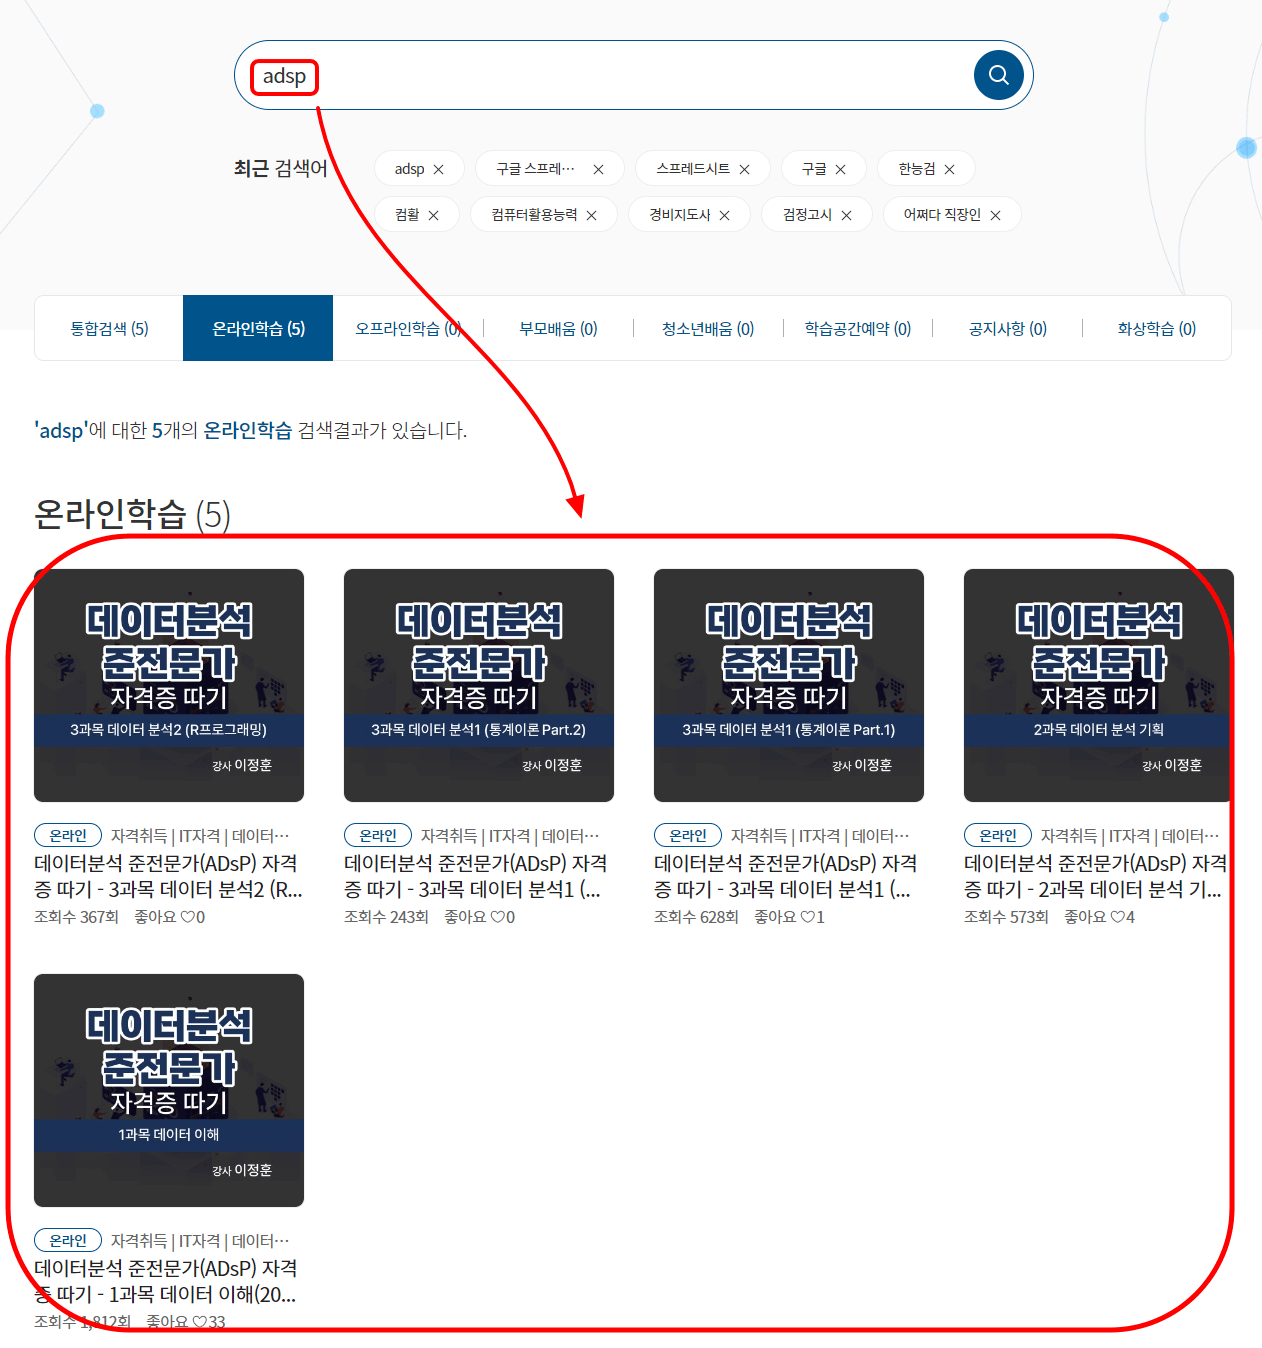Remove '구글' from recent searches
The height and width of the screenshot is (1348, 1262).
(x=840, y=169)
